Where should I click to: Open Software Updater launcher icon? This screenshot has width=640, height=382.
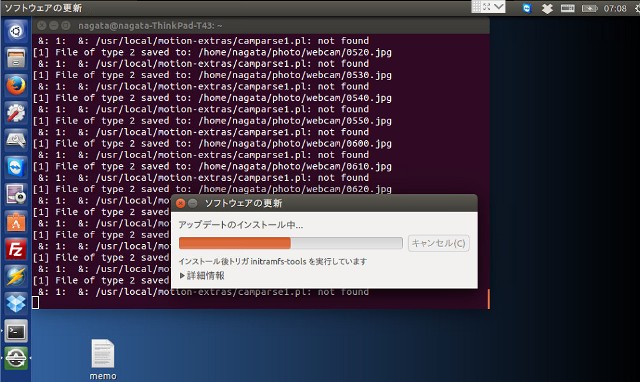tap(16, 358)
